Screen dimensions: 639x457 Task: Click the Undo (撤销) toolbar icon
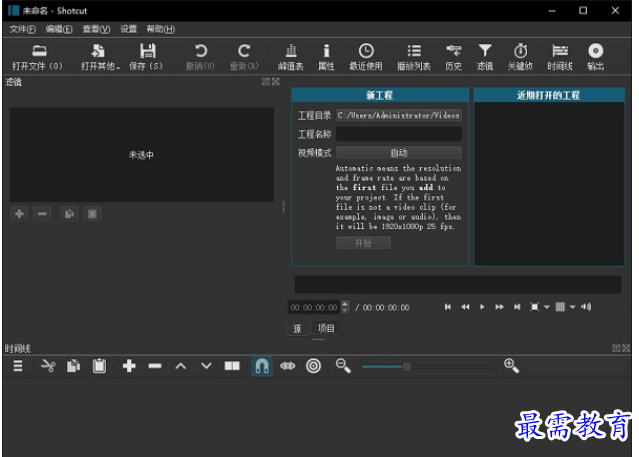200,56
